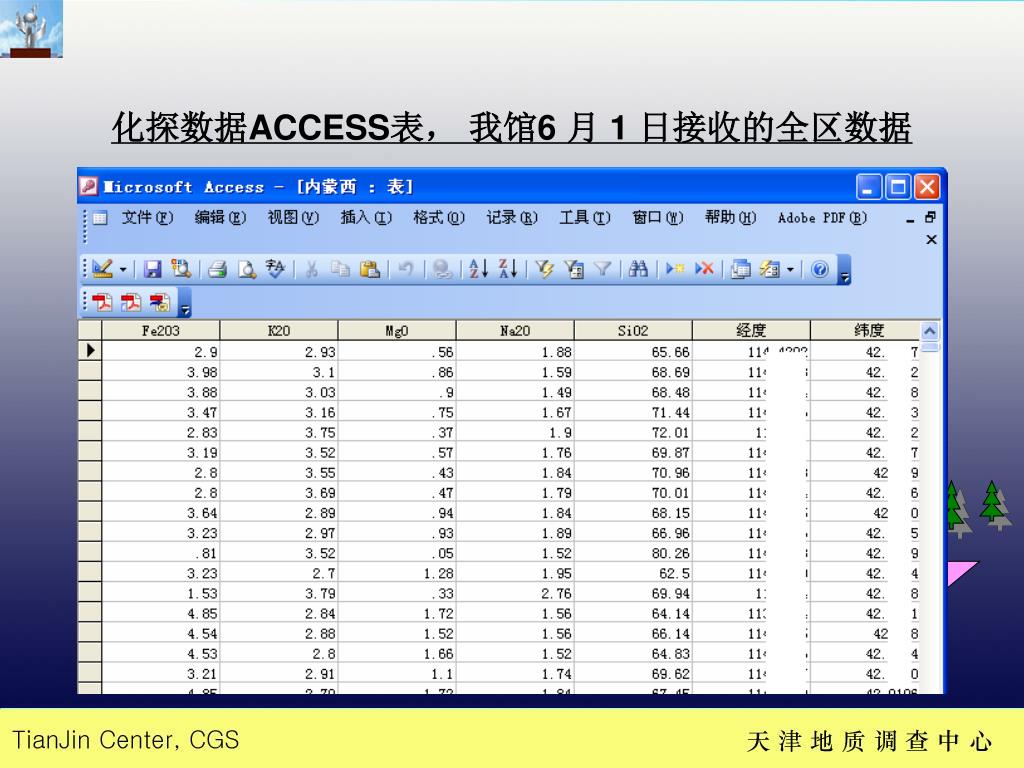This screenshot has height=768, width=1024.
Task: Open the 格式(O) menu
Action: [x=439, y=217]
